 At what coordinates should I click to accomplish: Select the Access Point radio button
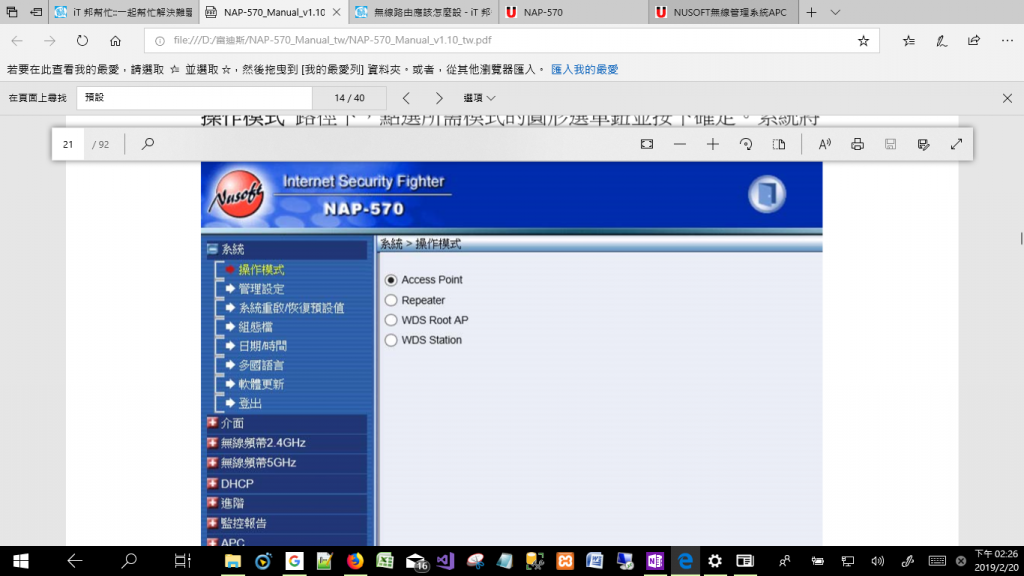click(391, 280)
